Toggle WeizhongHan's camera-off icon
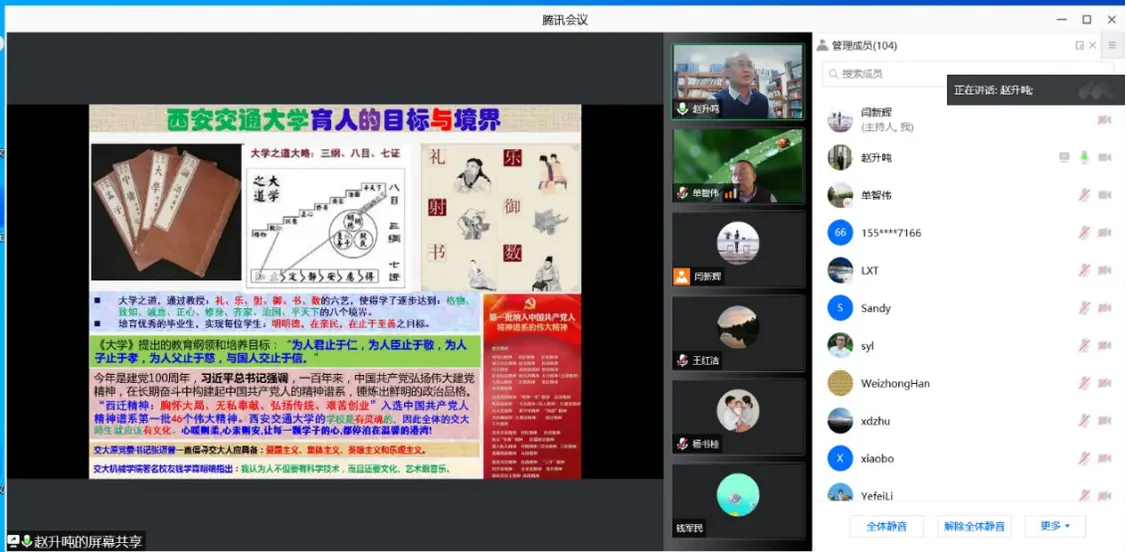The height and width of the screenshot is (552, 1126). tap(1104, 383)
